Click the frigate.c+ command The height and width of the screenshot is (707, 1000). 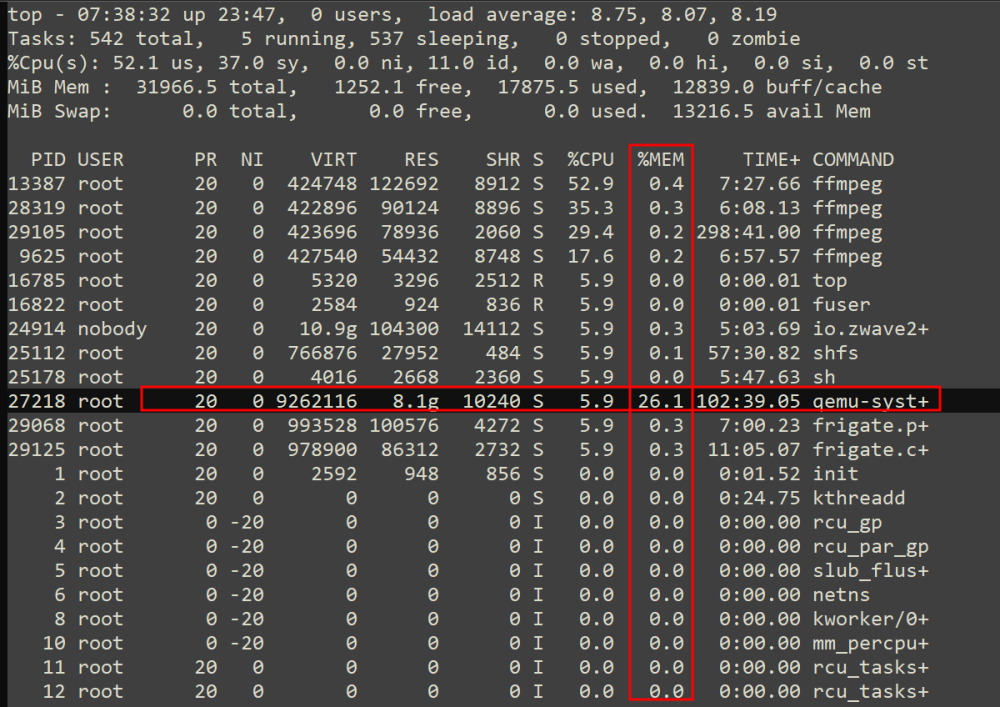point(871,449)
